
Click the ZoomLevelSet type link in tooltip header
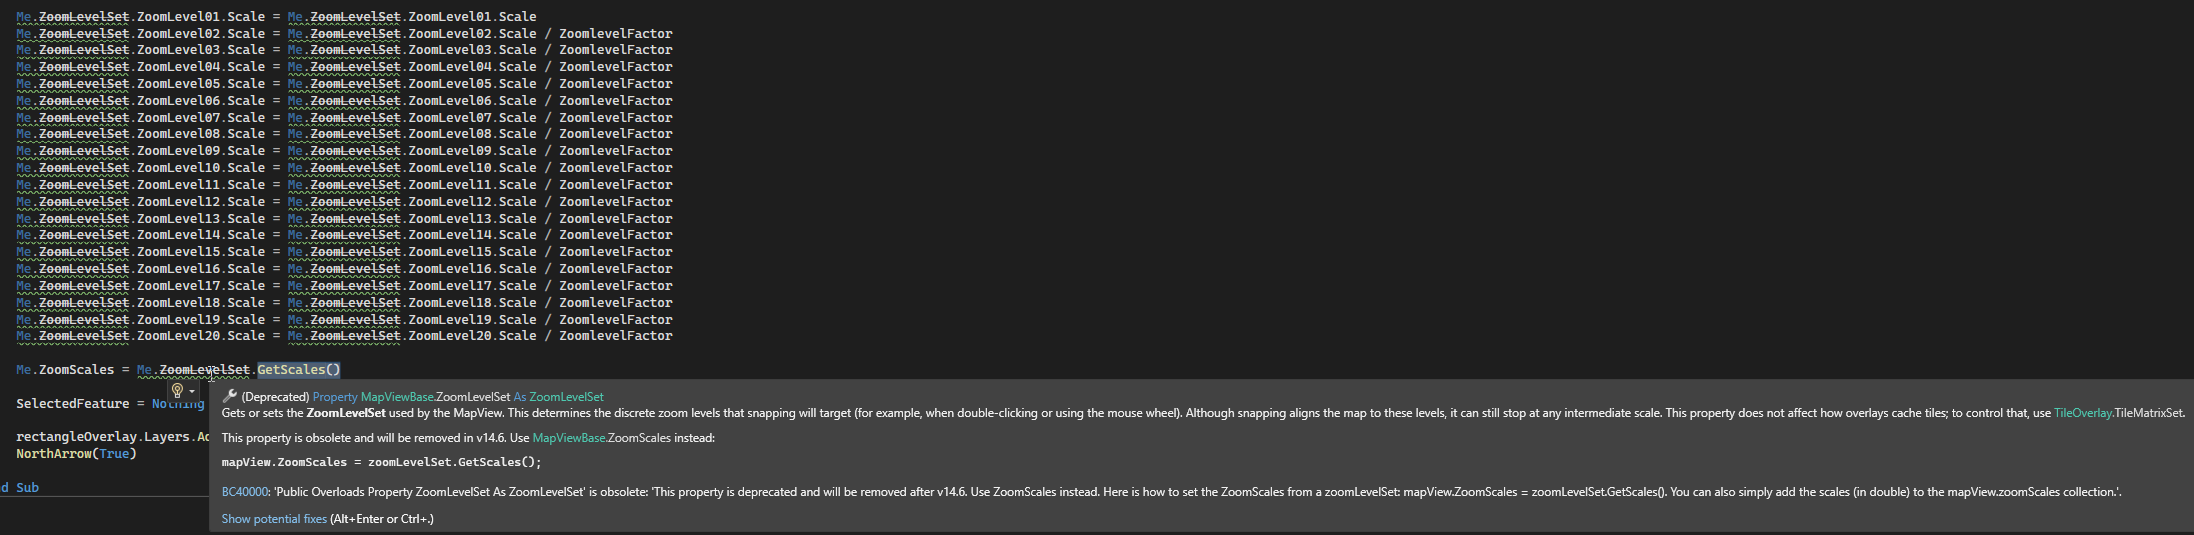tap(566, 397)
